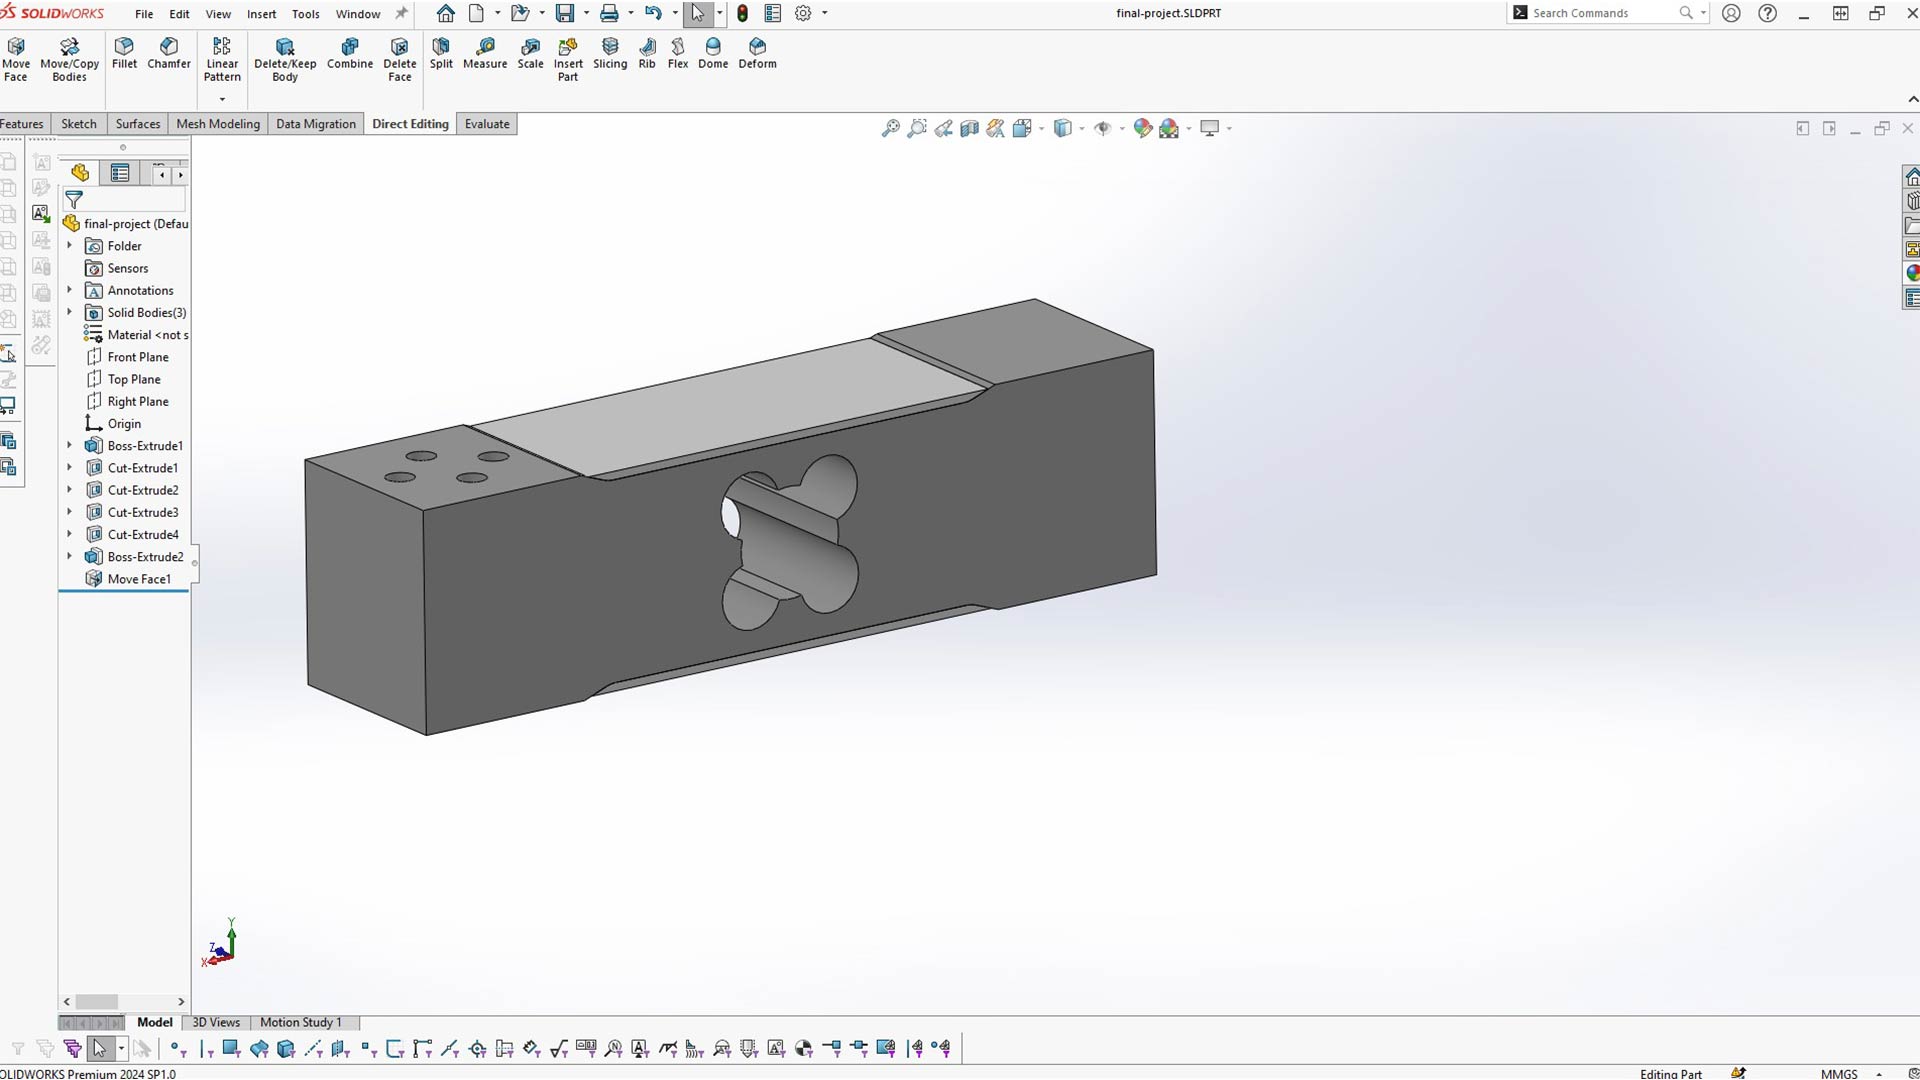Expand the Solid Bodies(3) node
Screen dimensions: 1920x1080
[69, 312]
